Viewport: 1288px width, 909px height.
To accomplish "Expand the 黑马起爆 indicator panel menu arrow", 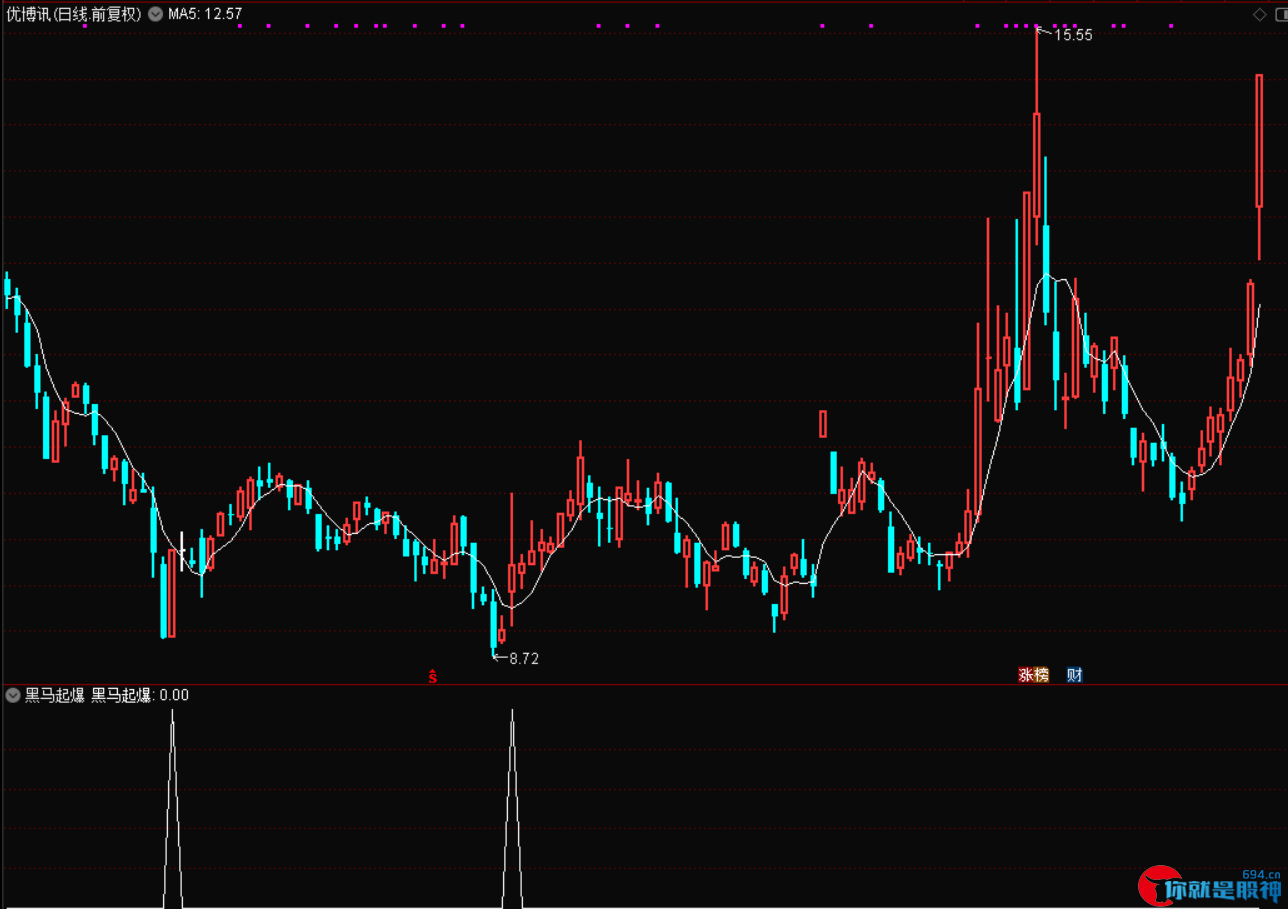I will (13, 695).
